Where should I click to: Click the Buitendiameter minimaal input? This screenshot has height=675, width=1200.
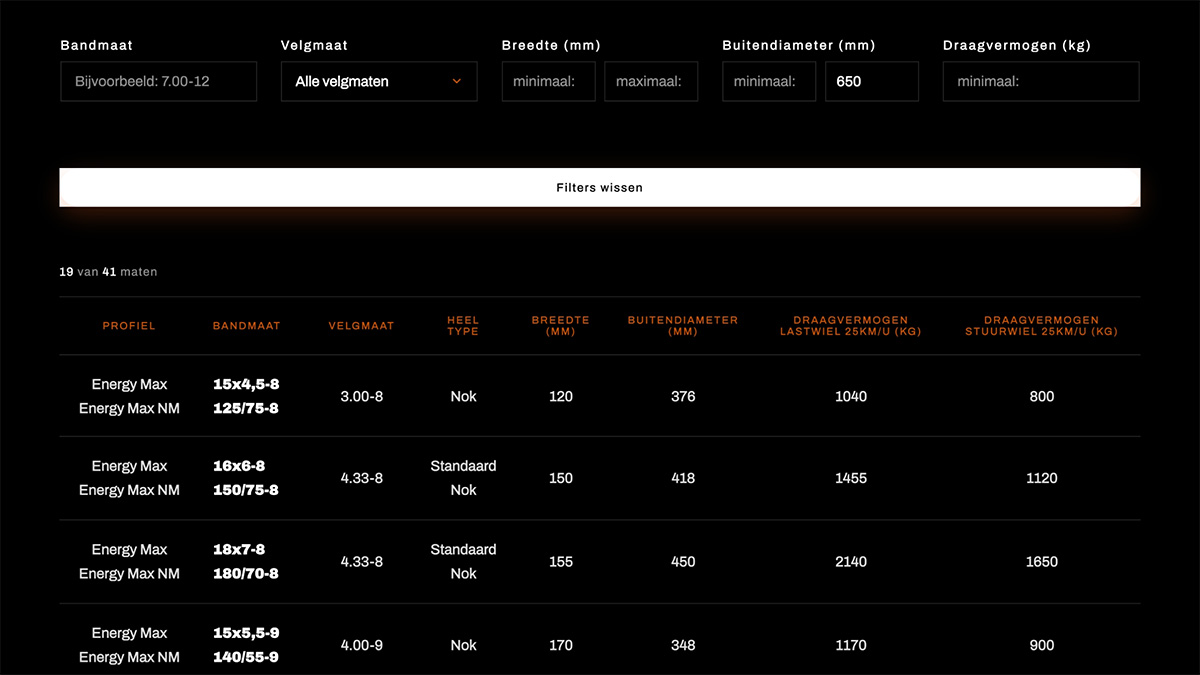coord(769,81)
